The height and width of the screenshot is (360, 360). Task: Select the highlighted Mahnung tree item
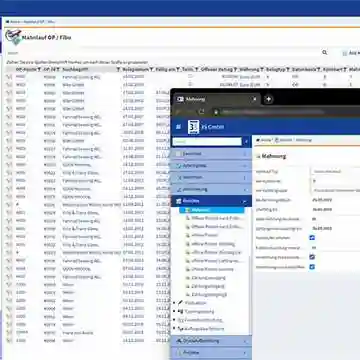[212, 210]
